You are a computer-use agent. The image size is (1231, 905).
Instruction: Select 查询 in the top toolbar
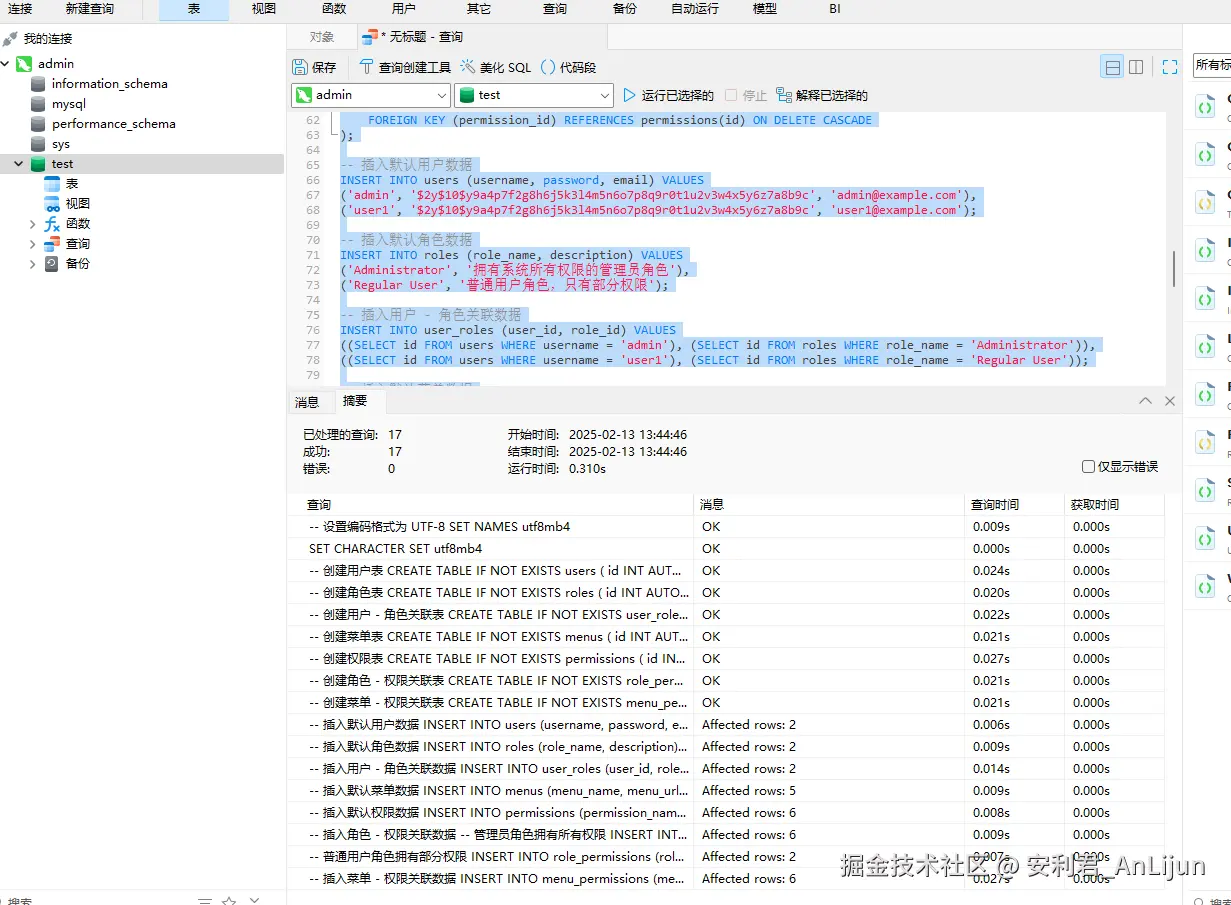pos(555,9)
